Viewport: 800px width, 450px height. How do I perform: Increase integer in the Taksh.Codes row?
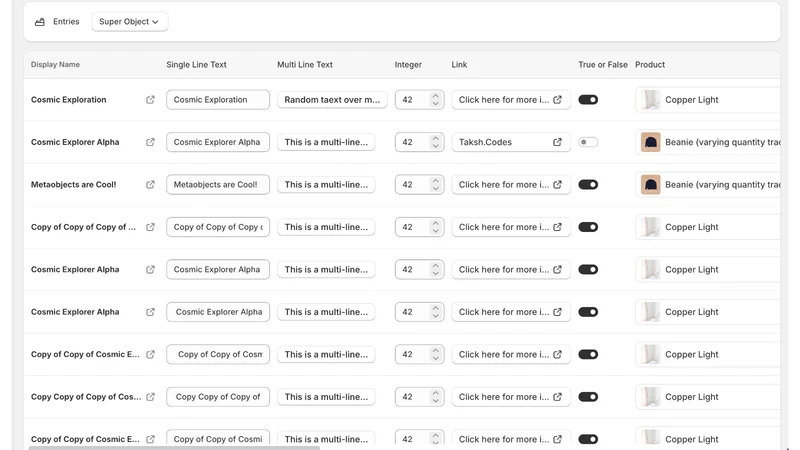[x=435, y=138]
